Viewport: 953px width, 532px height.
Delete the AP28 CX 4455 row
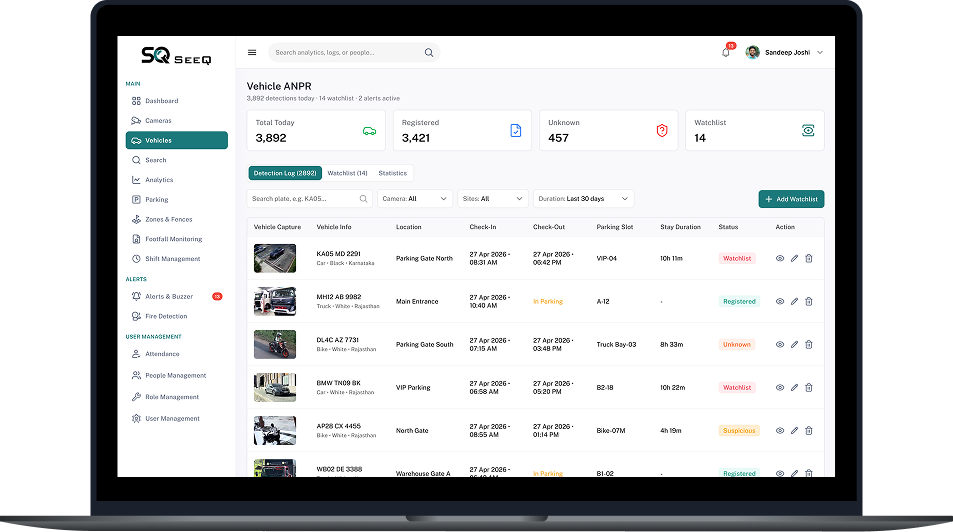pyautogui.click(x=809, y=430)
